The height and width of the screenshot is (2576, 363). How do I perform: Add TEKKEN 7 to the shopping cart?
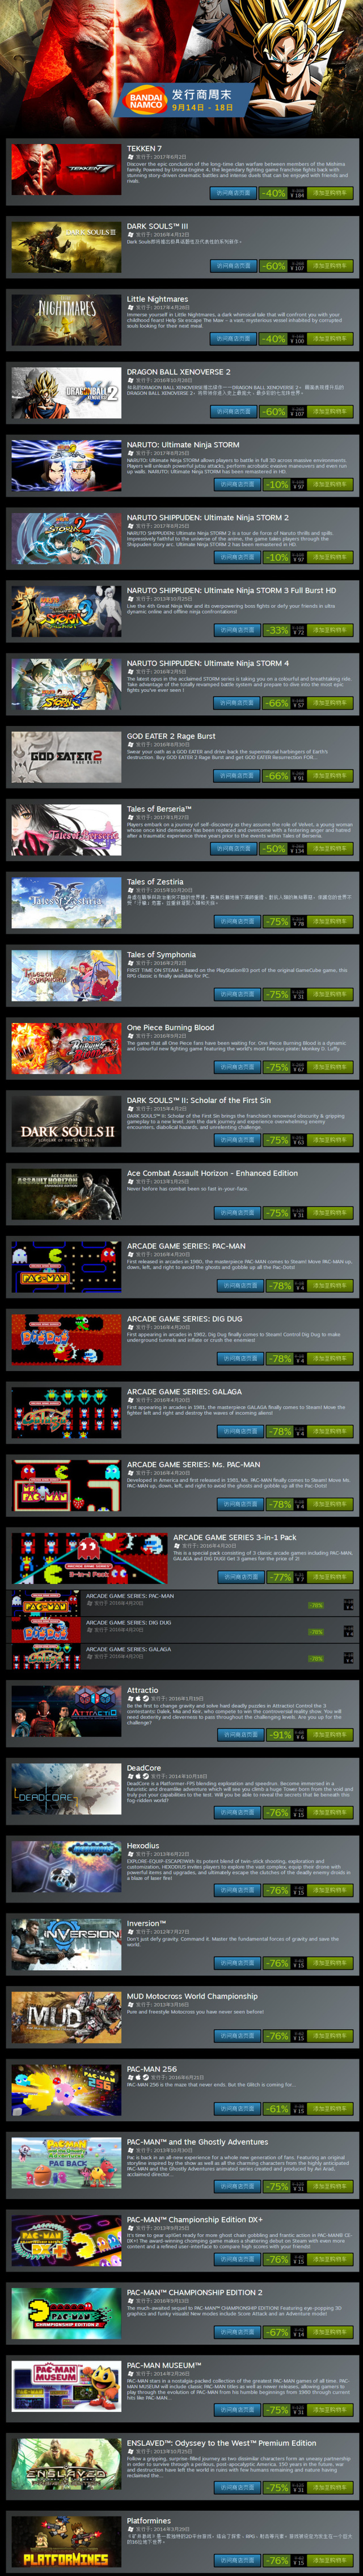click(330, 193)
